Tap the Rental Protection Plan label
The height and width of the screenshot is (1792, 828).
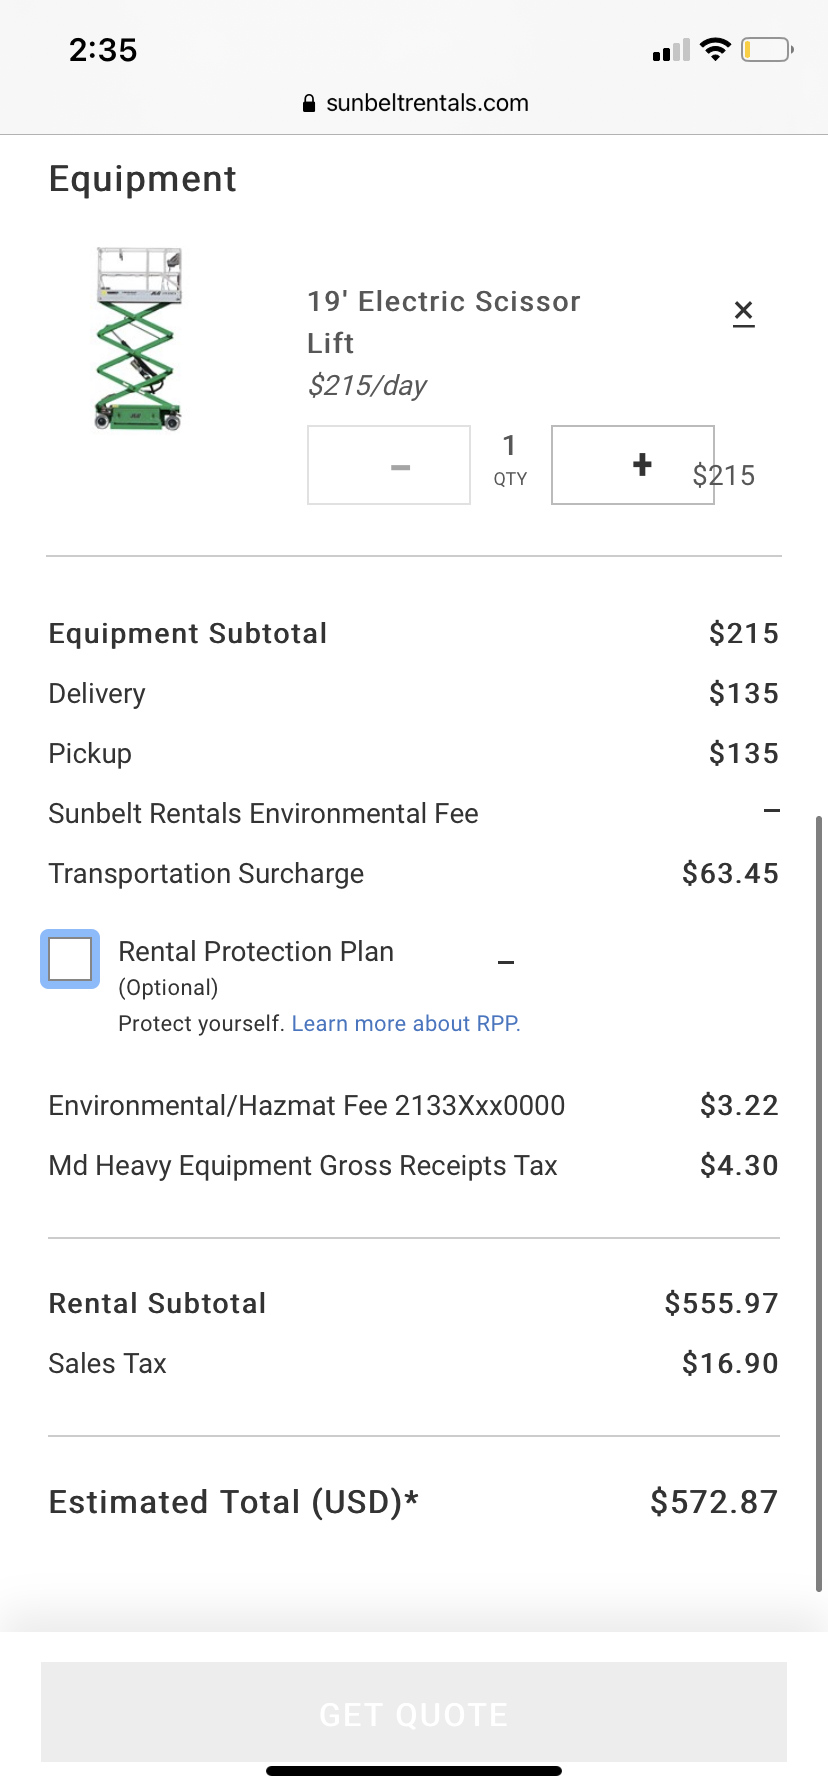[256, 951]
